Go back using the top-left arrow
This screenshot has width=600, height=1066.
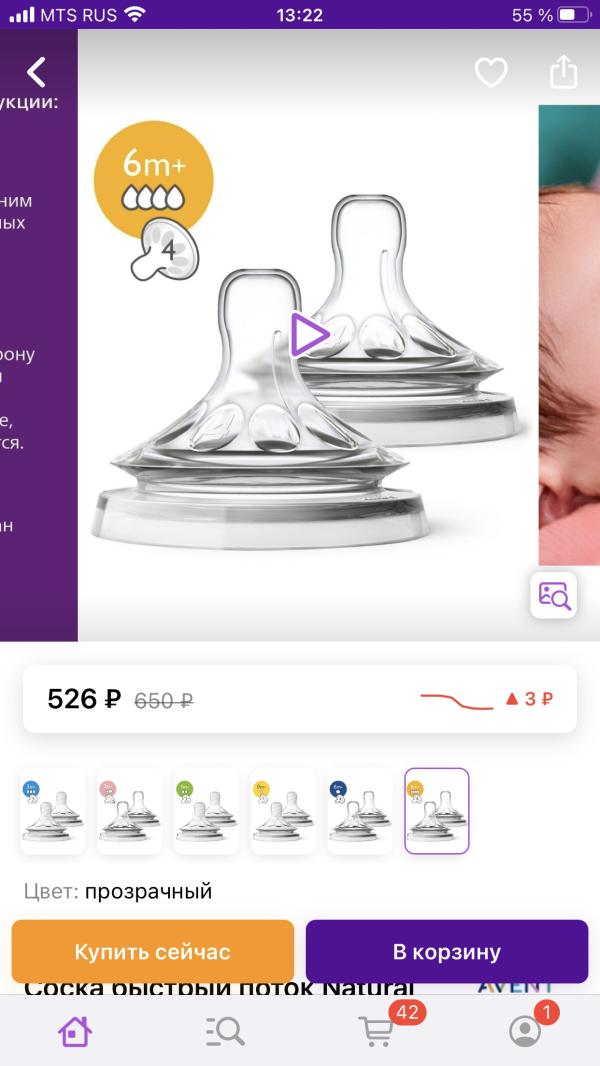[x=36, y=72]
